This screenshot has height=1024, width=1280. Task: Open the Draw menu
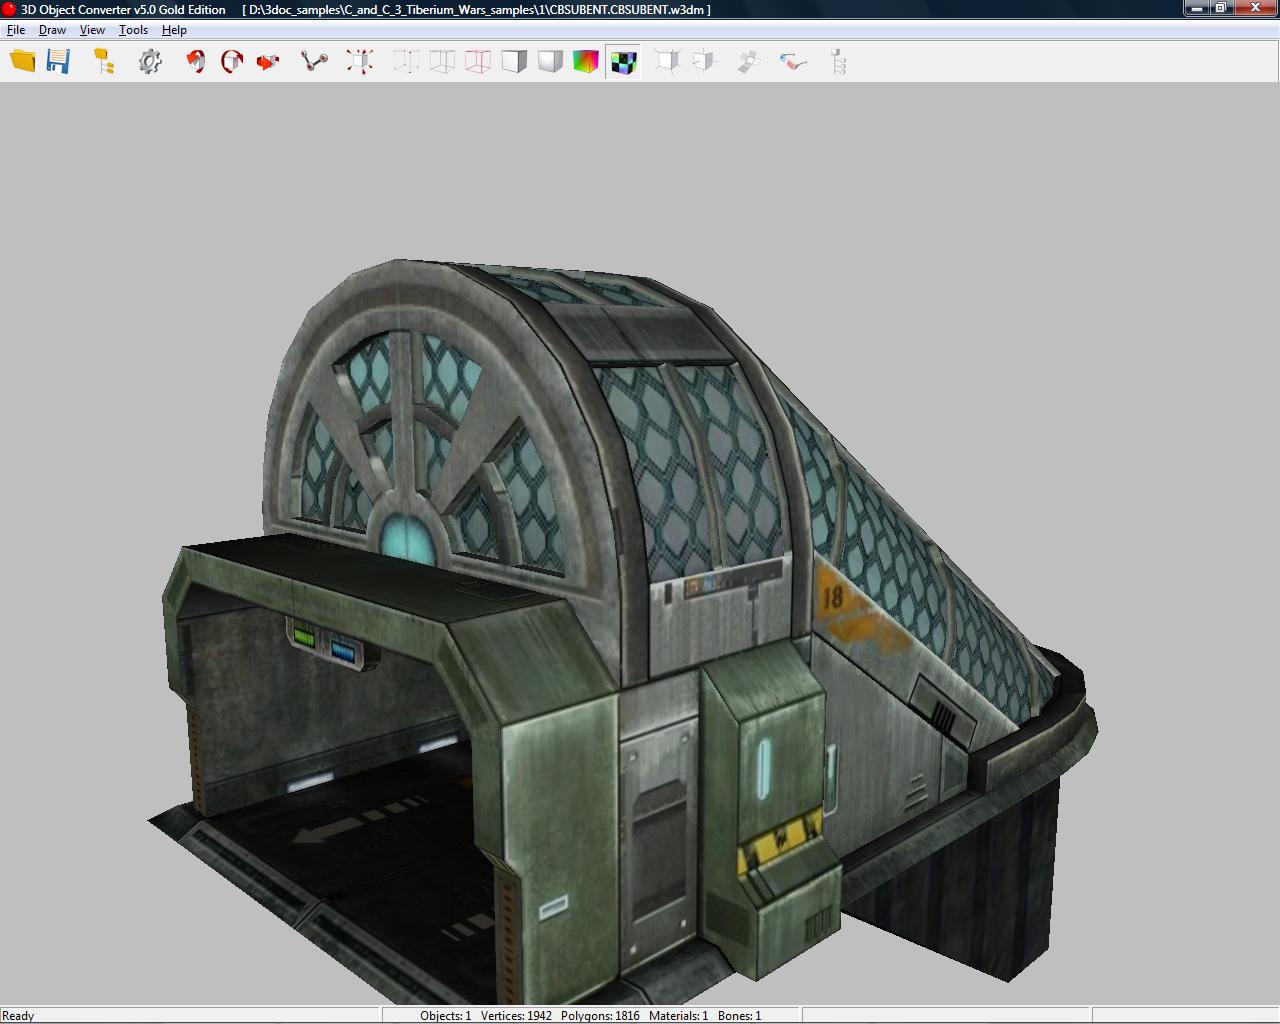click(52, 30)
